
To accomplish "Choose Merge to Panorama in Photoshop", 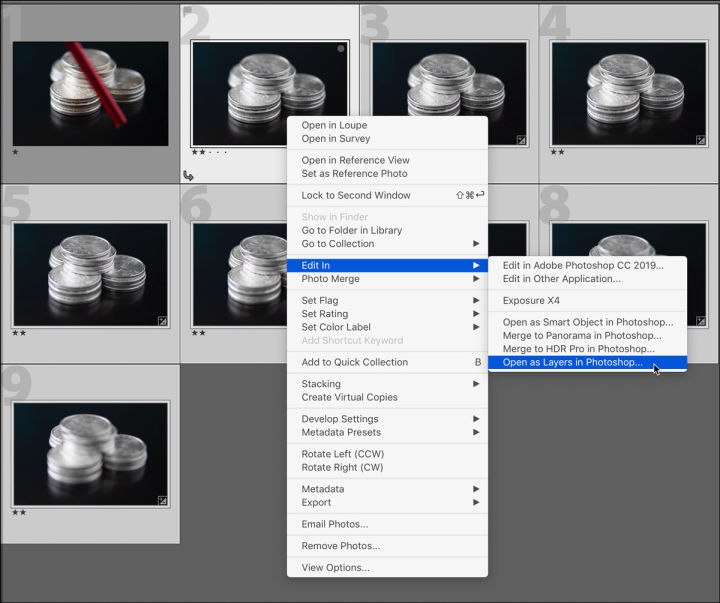I will [x=588, y=335].
